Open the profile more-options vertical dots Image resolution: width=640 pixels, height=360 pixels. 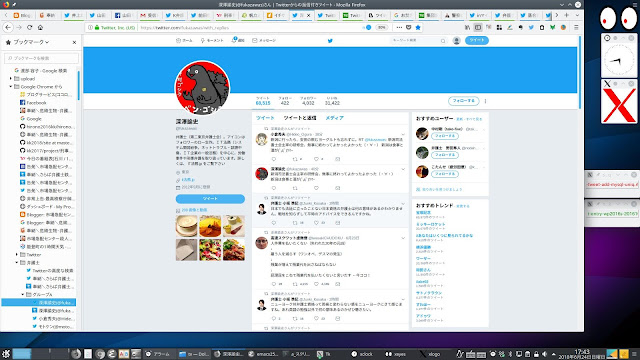pos(485,101)
